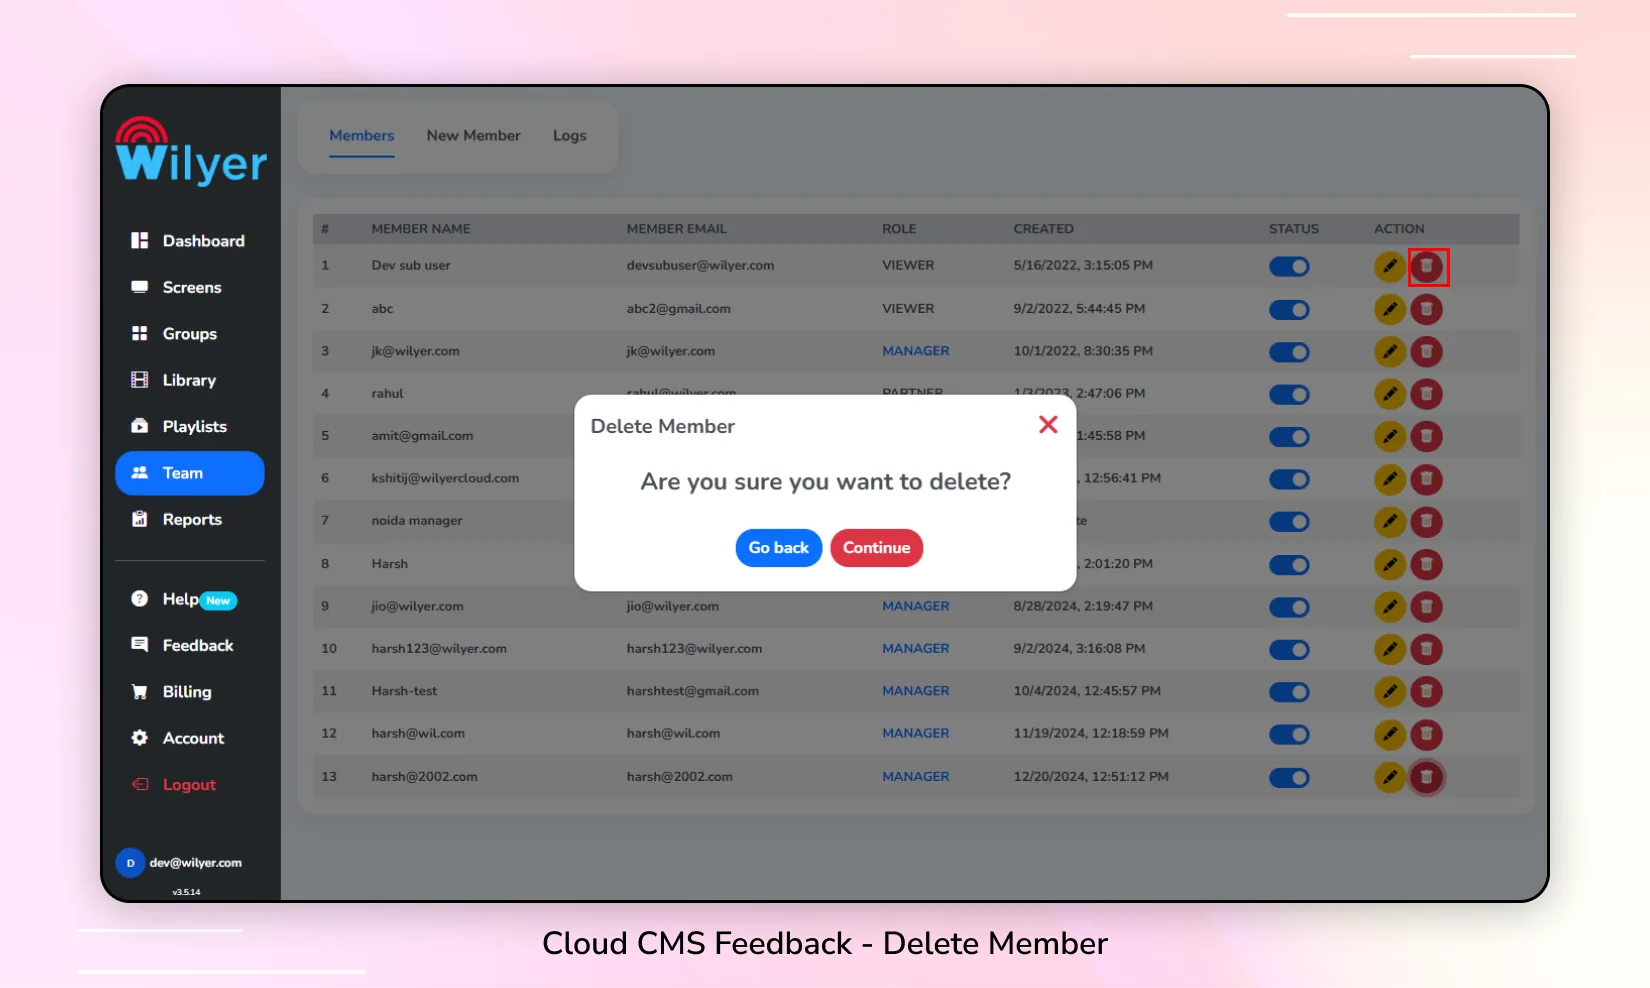1650x988 pixels.
Task: Open Library in the sidebar
Action: [x=190, y=380]
